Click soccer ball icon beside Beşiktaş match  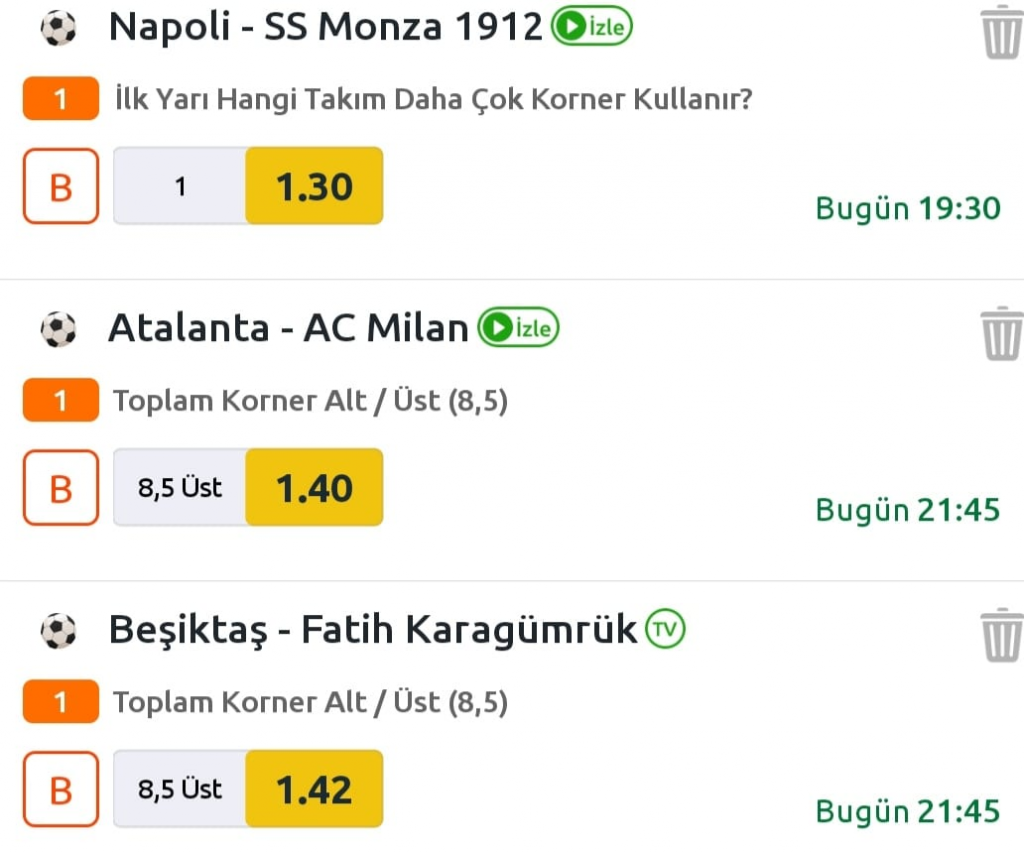tap(58, 630)
